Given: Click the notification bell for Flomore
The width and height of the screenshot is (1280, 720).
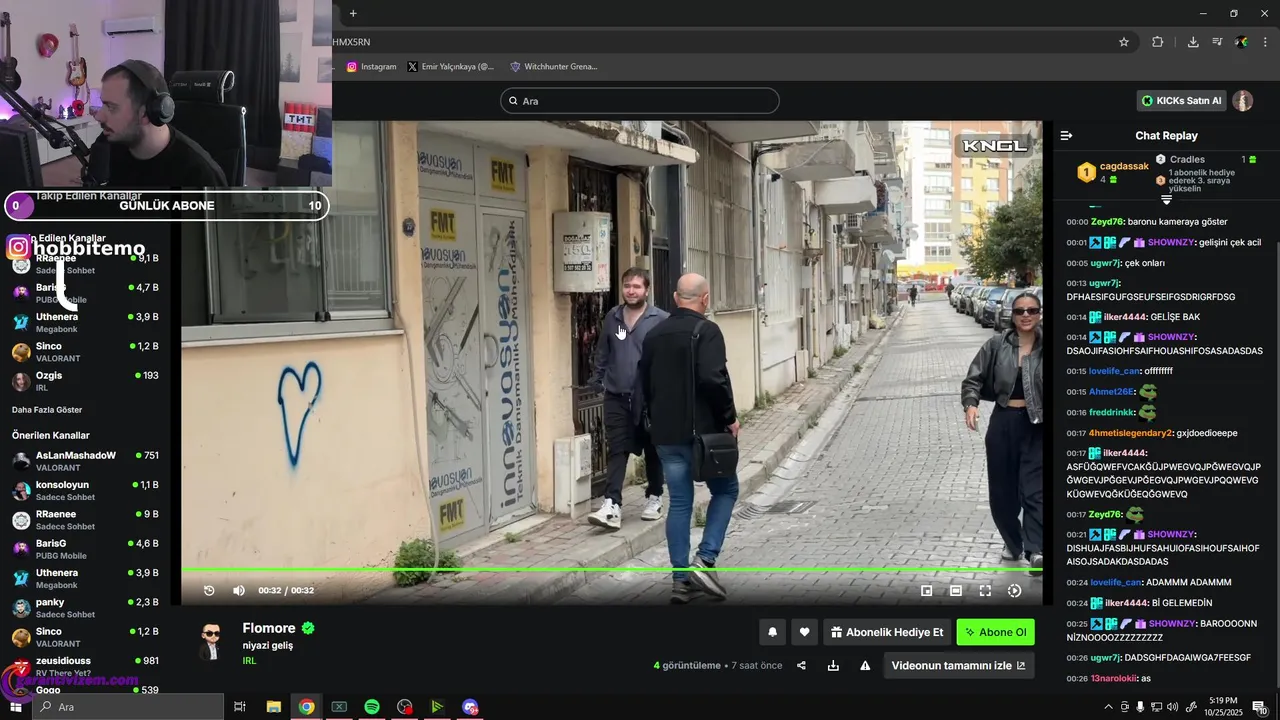Looking at the screenshot, I should click(772, 632).
